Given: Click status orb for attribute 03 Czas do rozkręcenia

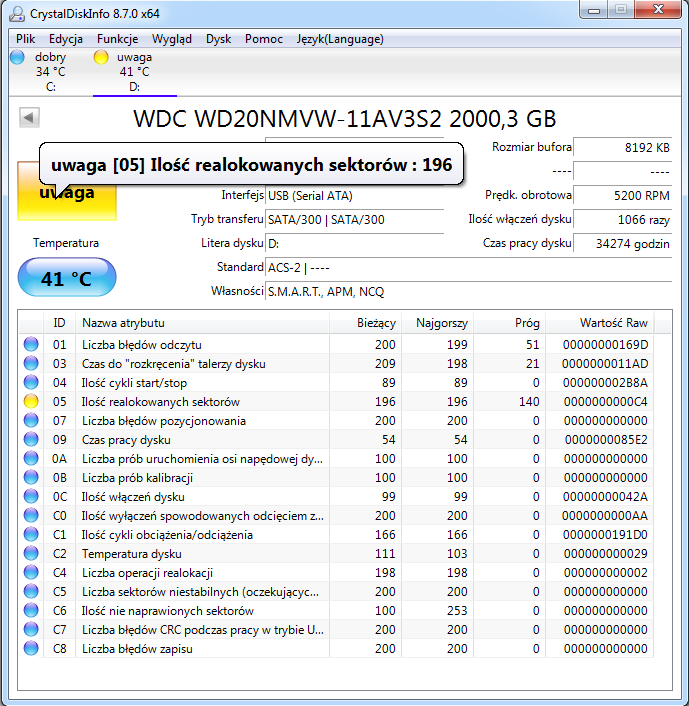Looking at the screenshot, I should click(x=31, y=363).
